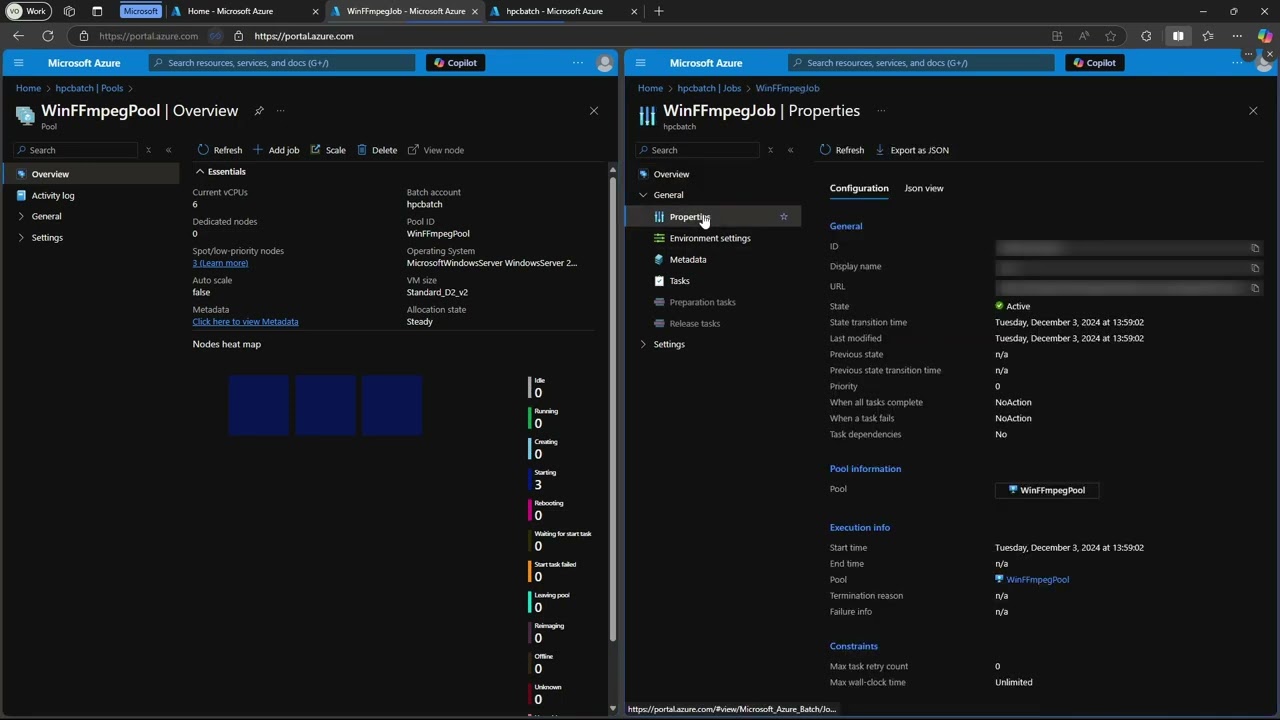Open more options next to WinFFmpegPool title
1280x720 pixels.
click(x=280, y=111)
